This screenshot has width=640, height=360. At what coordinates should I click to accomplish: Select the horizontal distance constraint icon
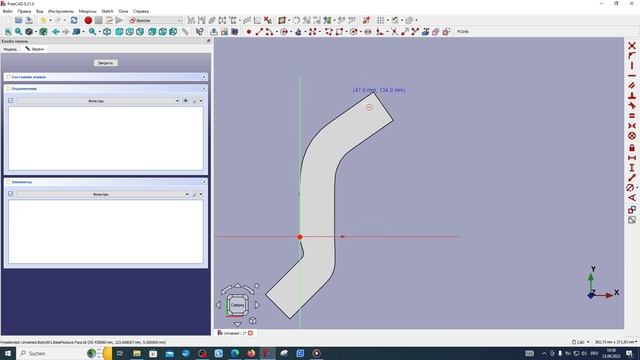pos(632,158)
